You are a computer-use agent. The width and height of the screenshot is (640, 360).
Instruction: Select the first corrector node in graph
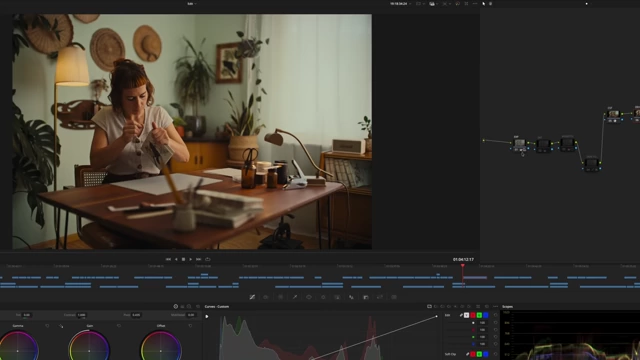tap(519, 144)
